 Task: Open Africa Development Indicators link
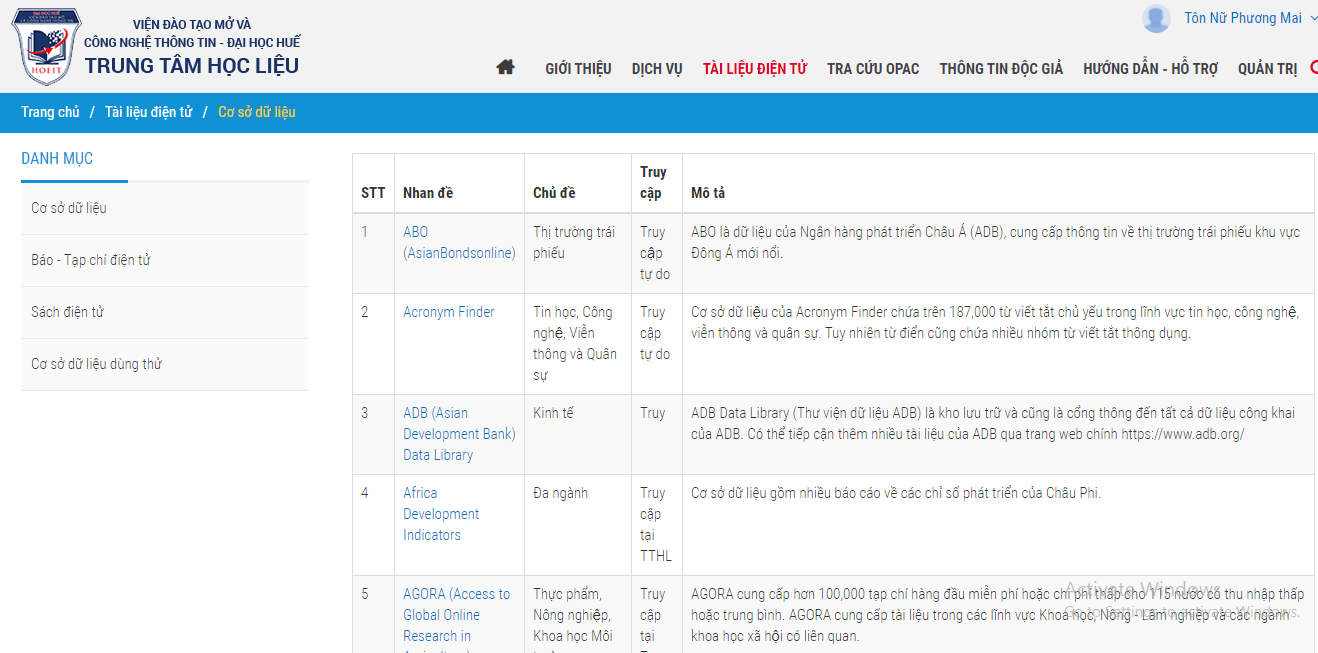point(441,514)
